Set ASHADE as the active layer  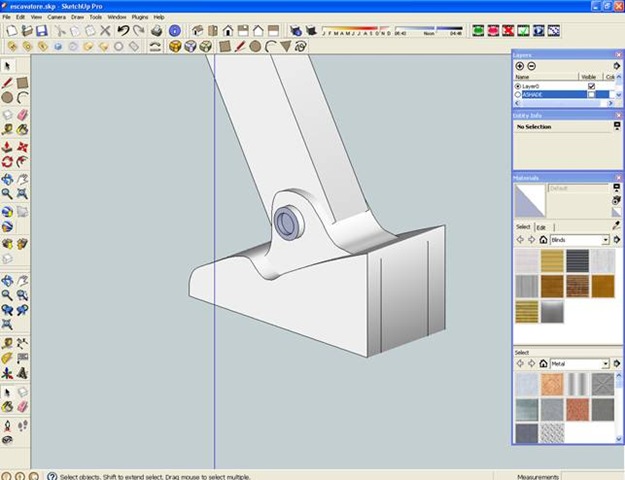pos(518,95)
